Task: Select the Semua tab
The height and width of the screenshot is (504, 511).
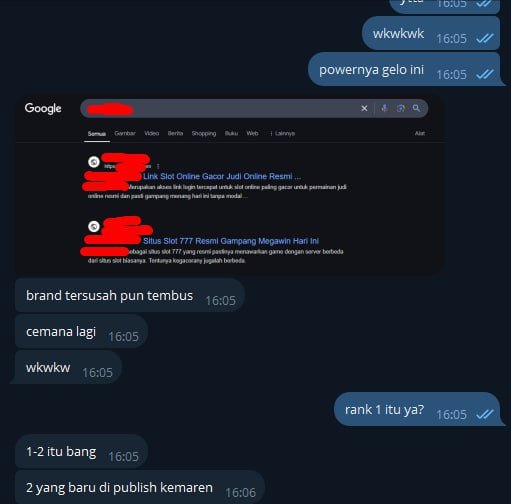Action: coord(97,134)
